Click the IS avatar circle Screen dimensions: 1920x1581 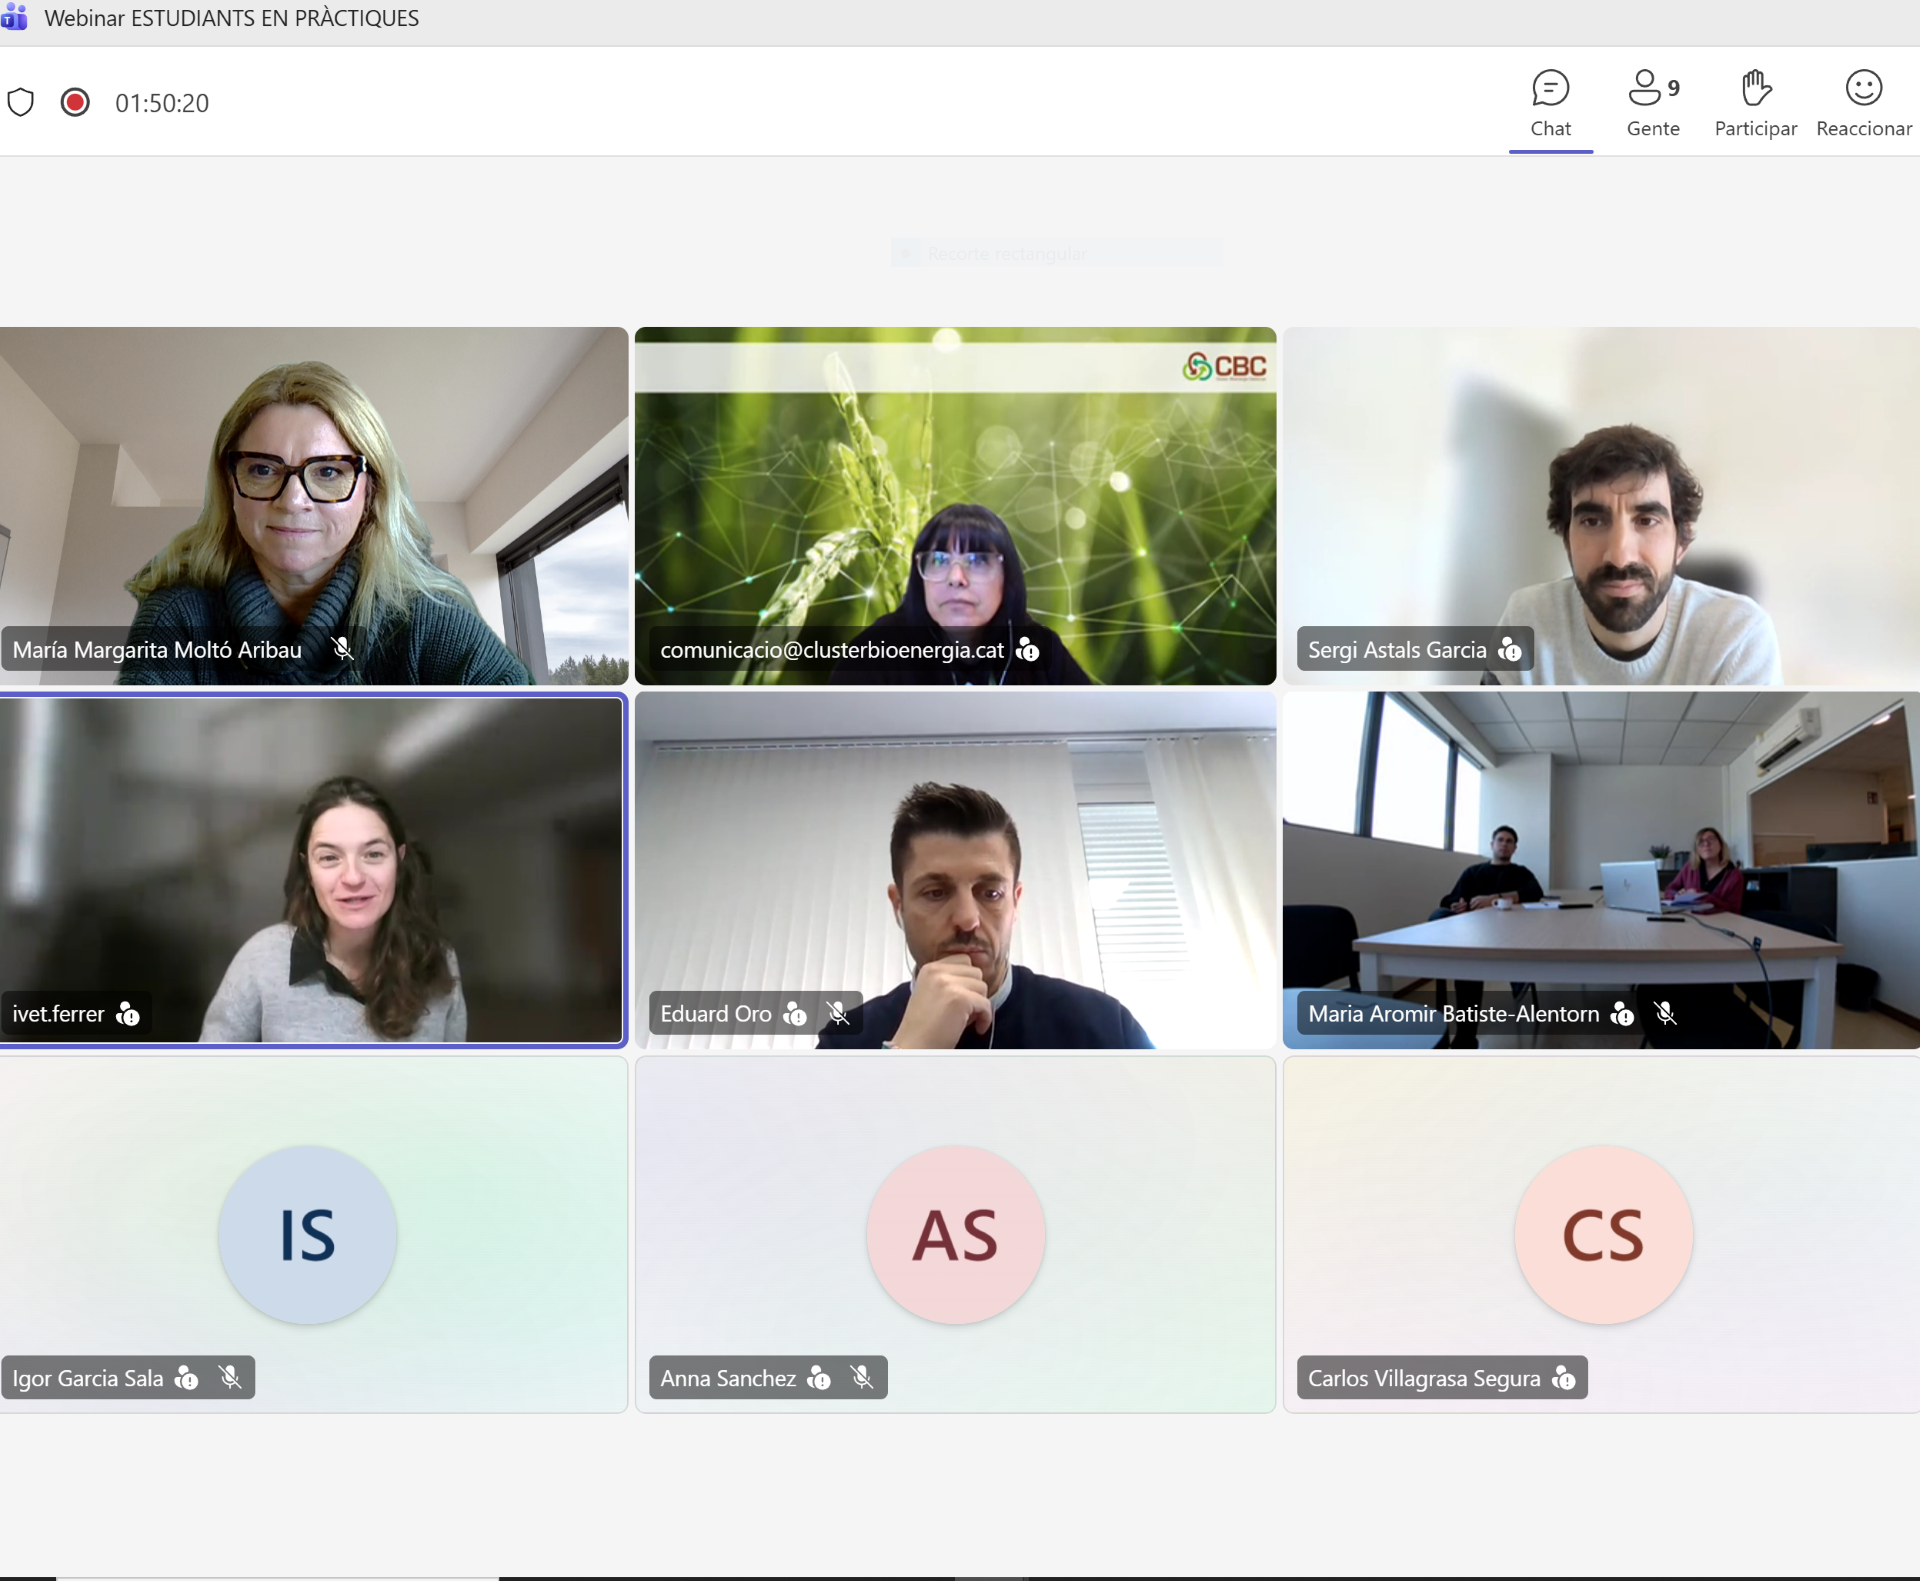coord(307,1235)
